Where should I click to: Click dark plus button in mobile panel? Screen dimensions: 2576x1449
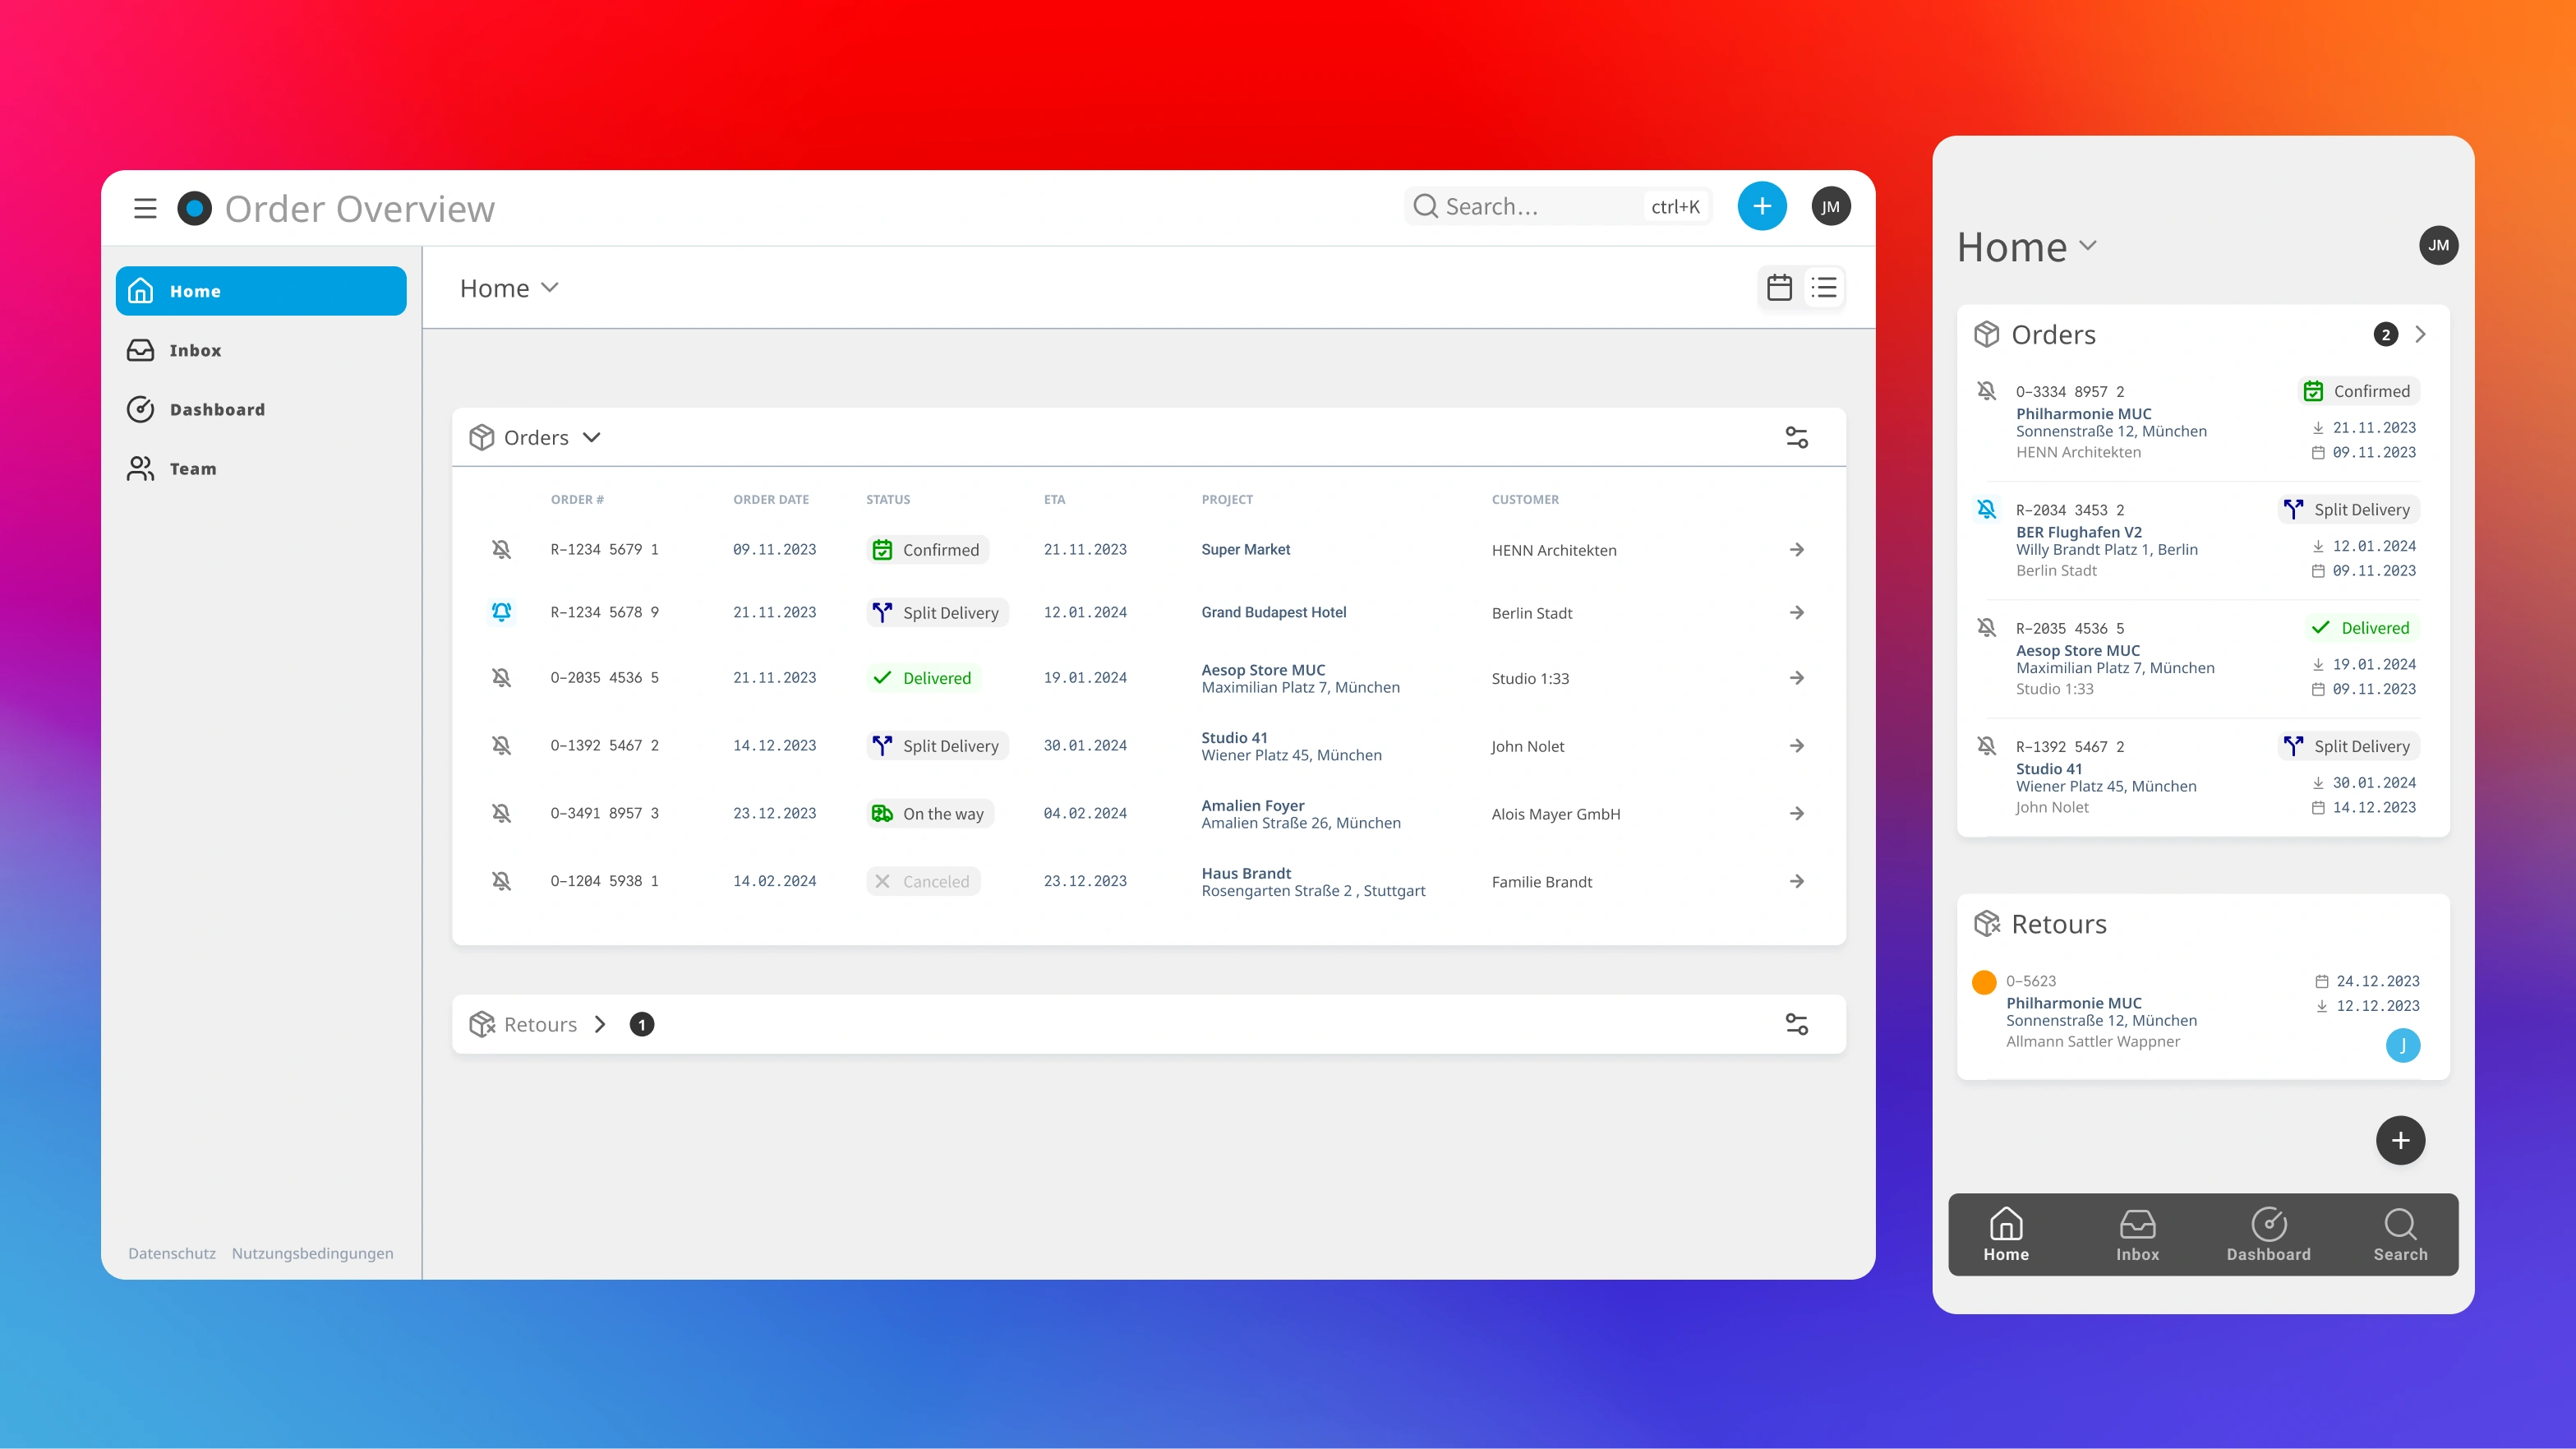[2400, 1140]
